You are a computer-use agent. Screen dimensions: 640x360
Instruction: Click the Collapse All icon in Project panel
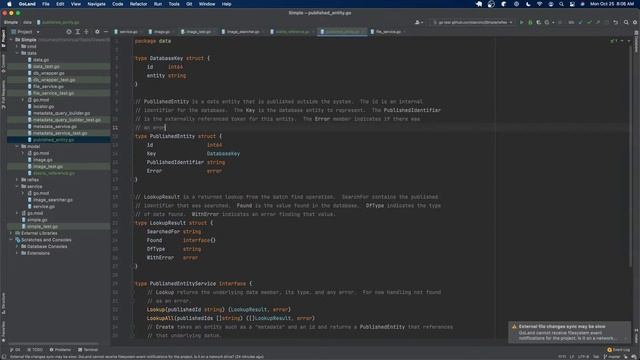click(87, 32)
